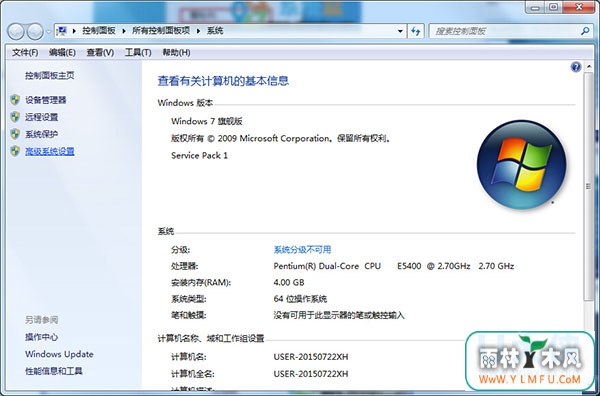The width and height of the screenshot is (600, 396).
Task: Click the search magnifier icon
Action: (585, 31)
